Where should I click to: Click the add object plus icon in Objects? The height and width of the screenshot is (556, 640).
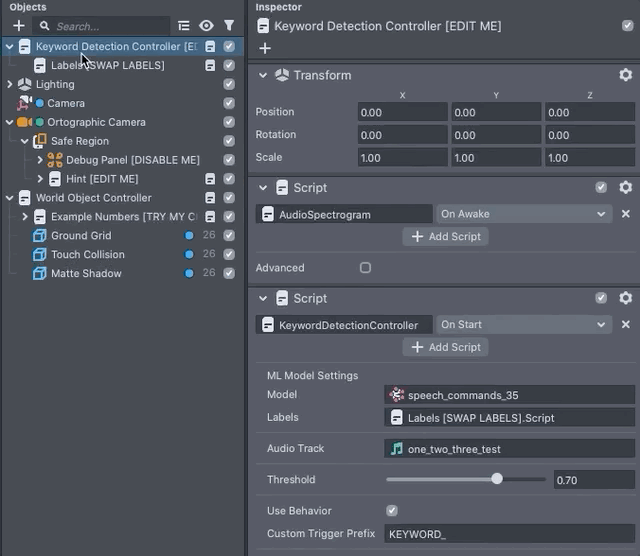click(18, 26)
